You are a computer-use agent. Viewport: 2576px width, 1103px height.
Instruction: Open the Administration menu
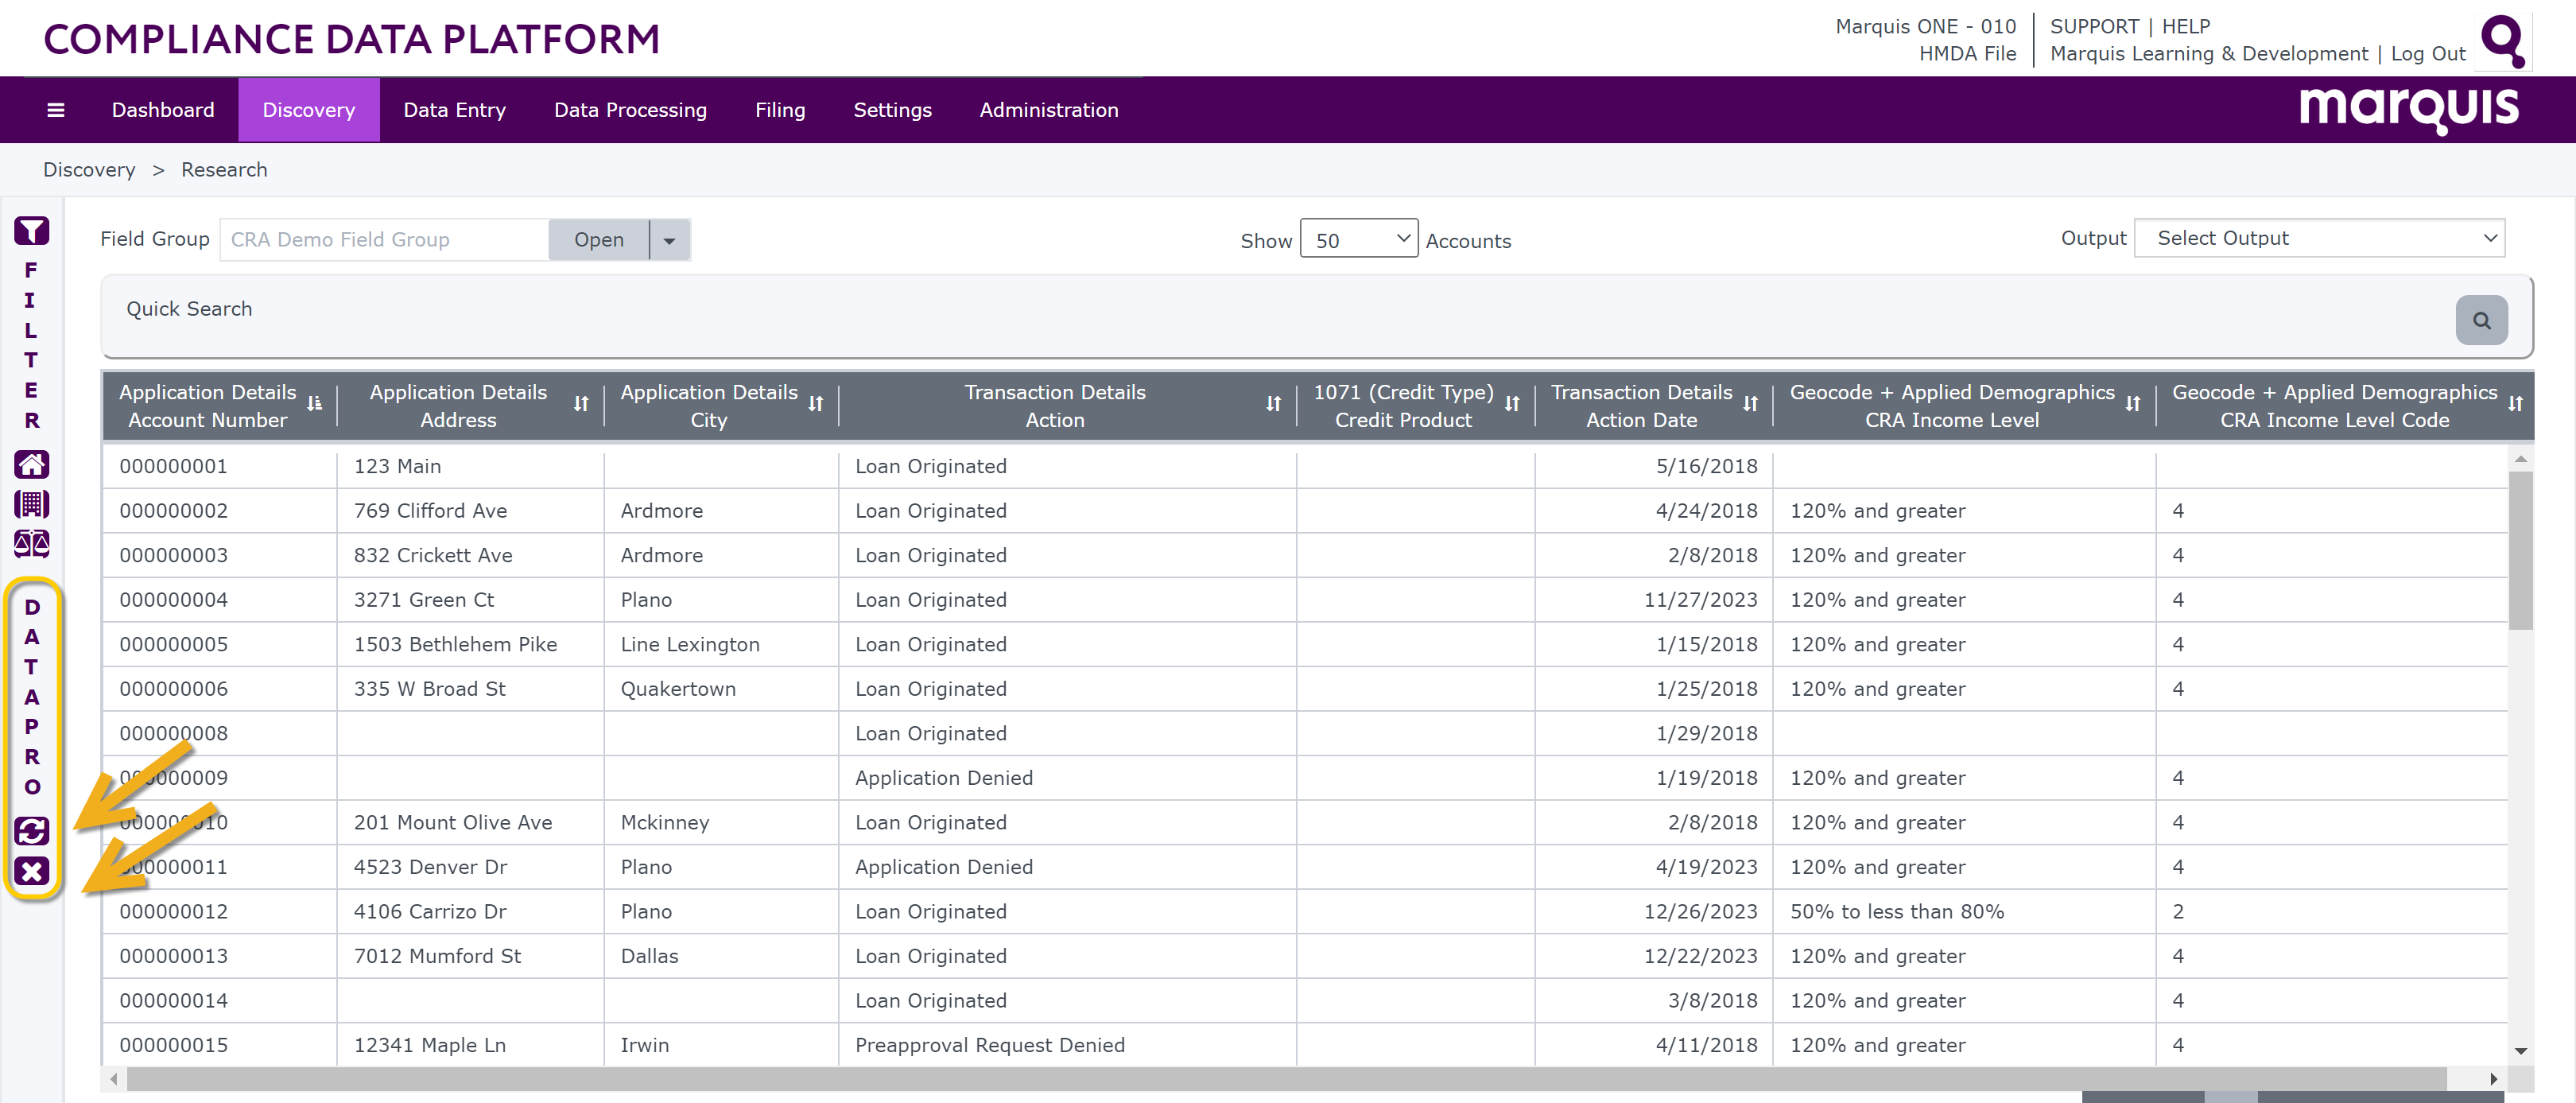[1049, 110]
